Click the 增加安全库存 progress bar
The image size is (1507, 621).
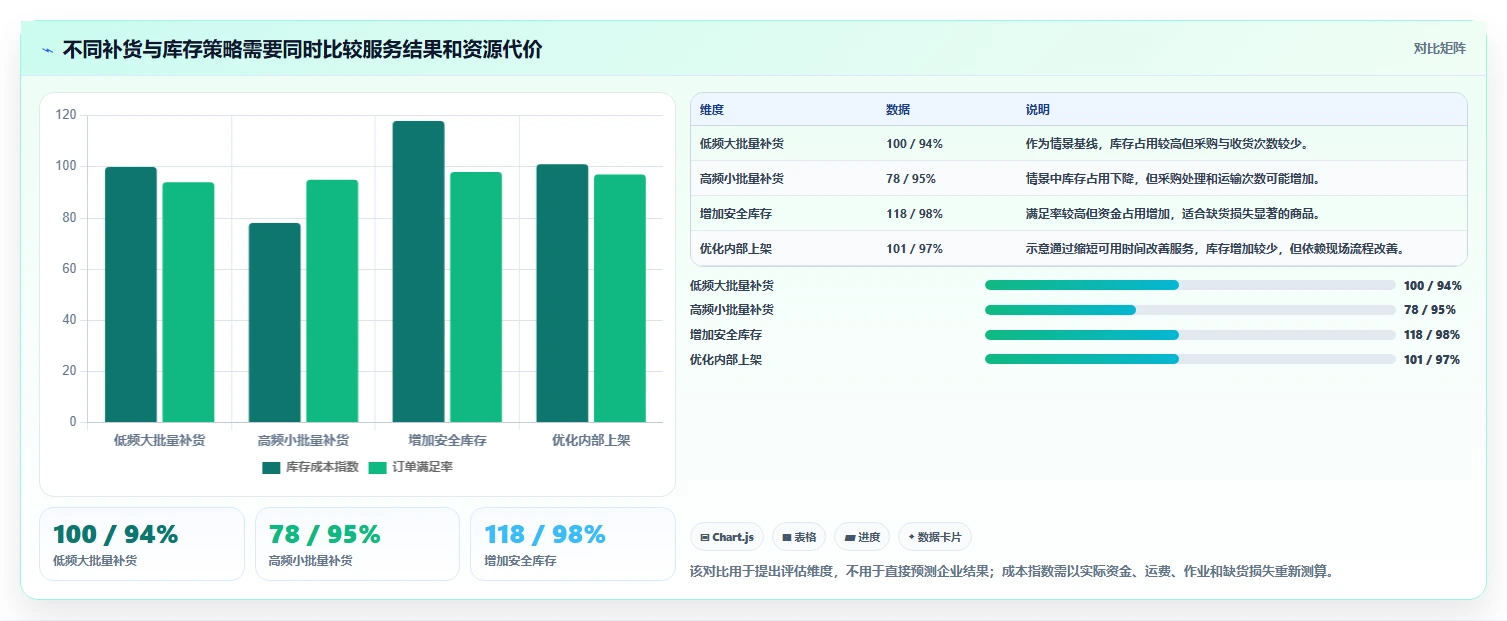[x=1190, y=335]
